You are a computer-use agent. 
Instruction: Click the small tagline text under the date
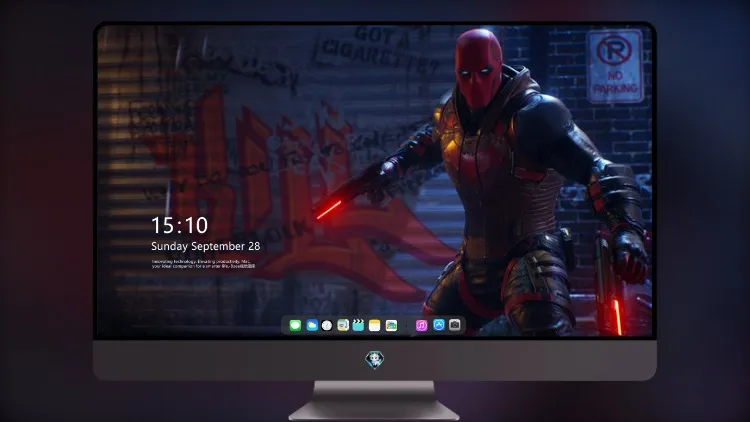coord(203,264)
